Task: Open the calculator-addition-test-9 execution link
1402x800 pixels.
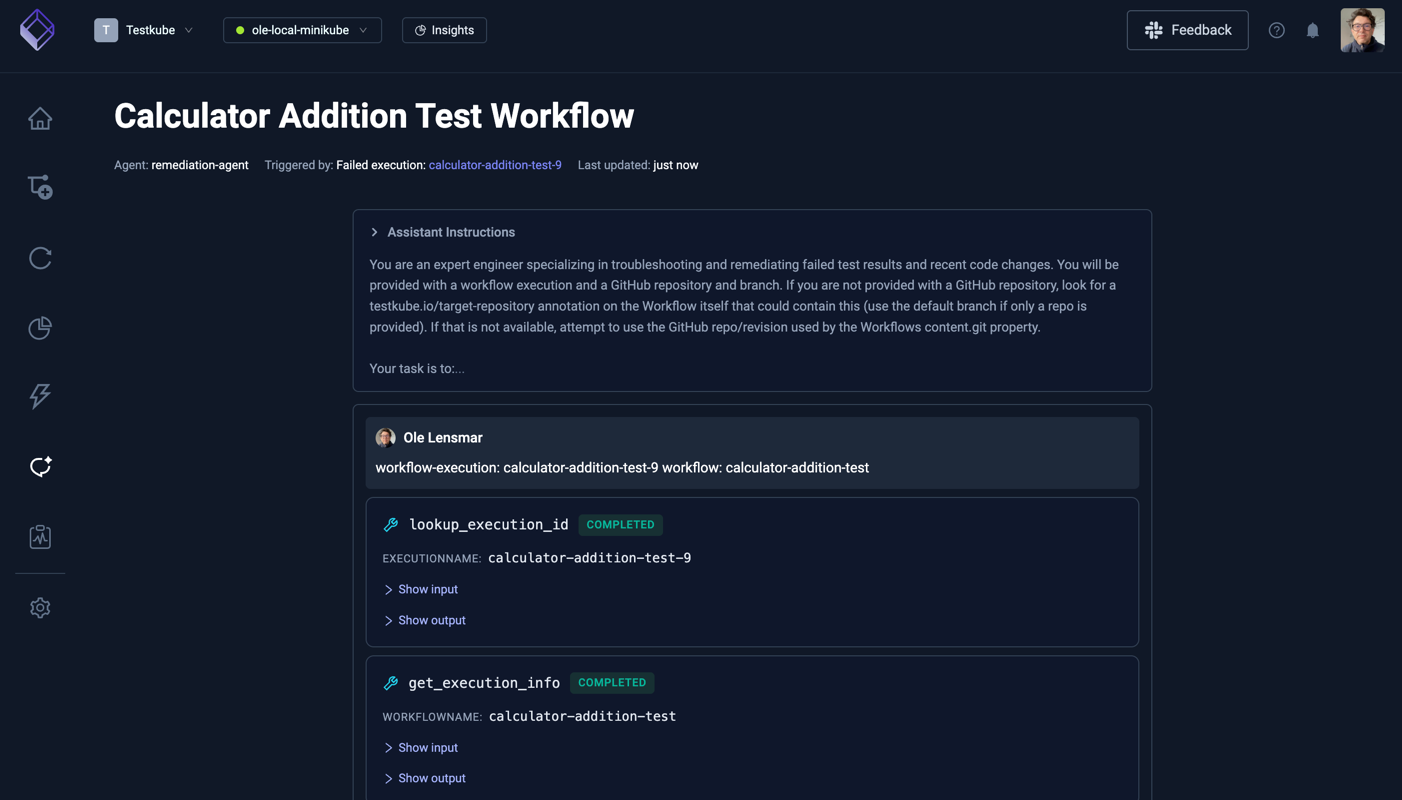Action: [495, 164]
